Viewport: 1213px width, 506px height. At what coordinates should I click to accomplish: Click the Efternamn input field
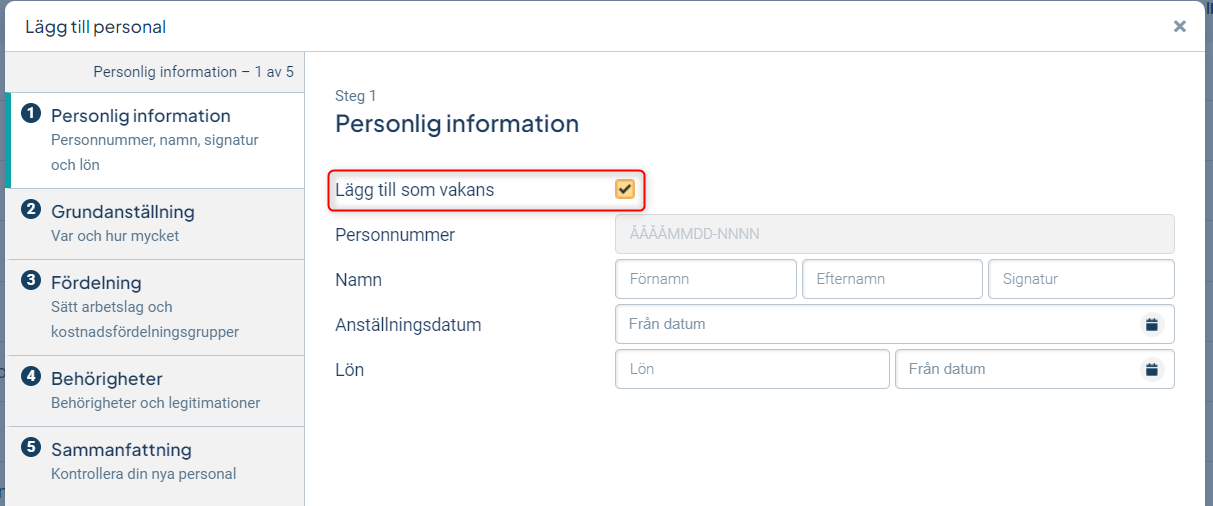[x=892, y=279]
